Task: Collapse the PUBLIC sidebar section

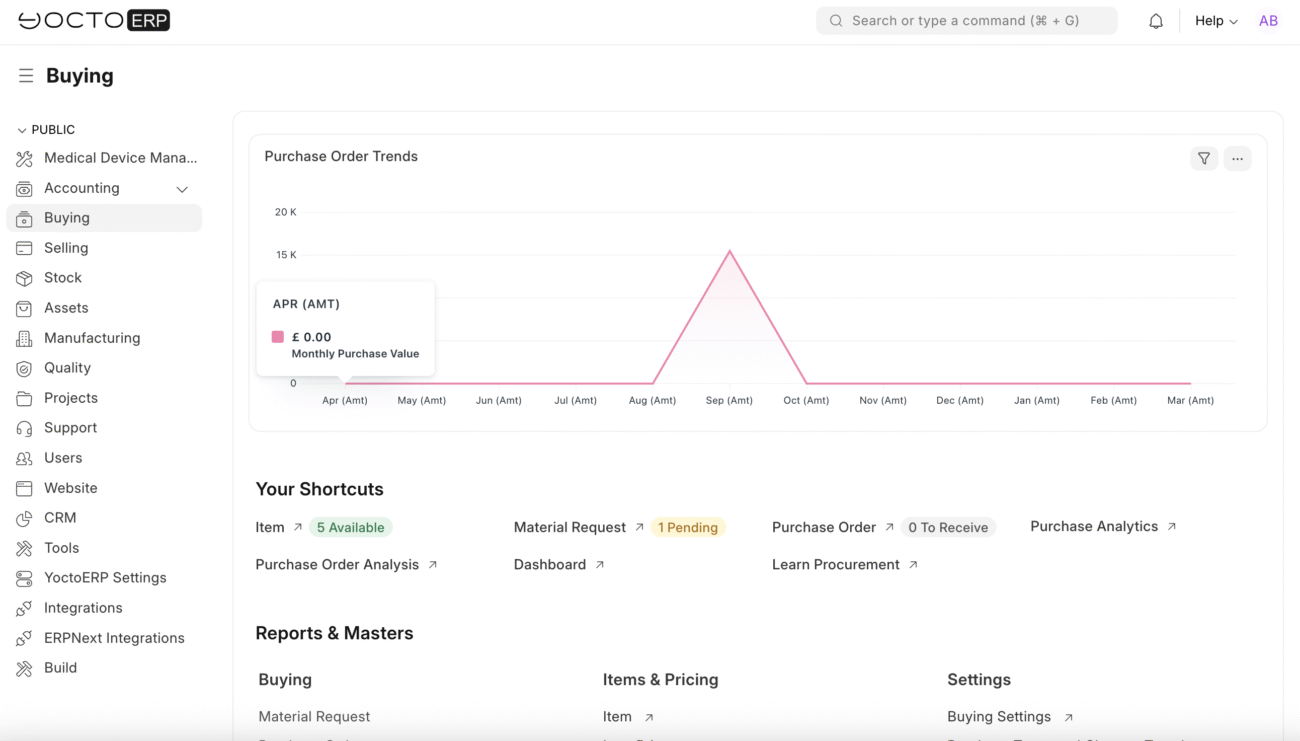Action: coord(22,130)
